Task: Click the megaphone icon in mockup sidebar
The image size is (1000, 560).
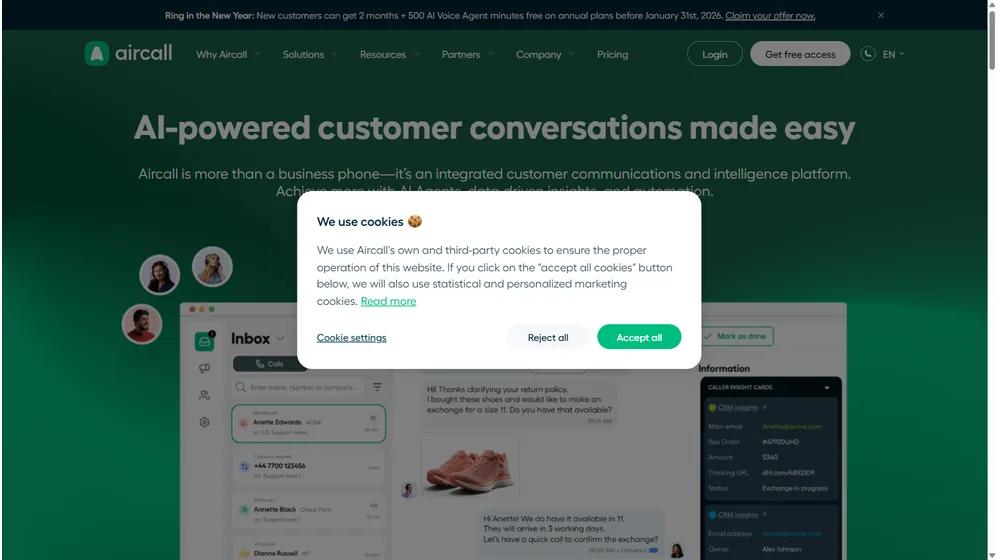Action: 204,369
